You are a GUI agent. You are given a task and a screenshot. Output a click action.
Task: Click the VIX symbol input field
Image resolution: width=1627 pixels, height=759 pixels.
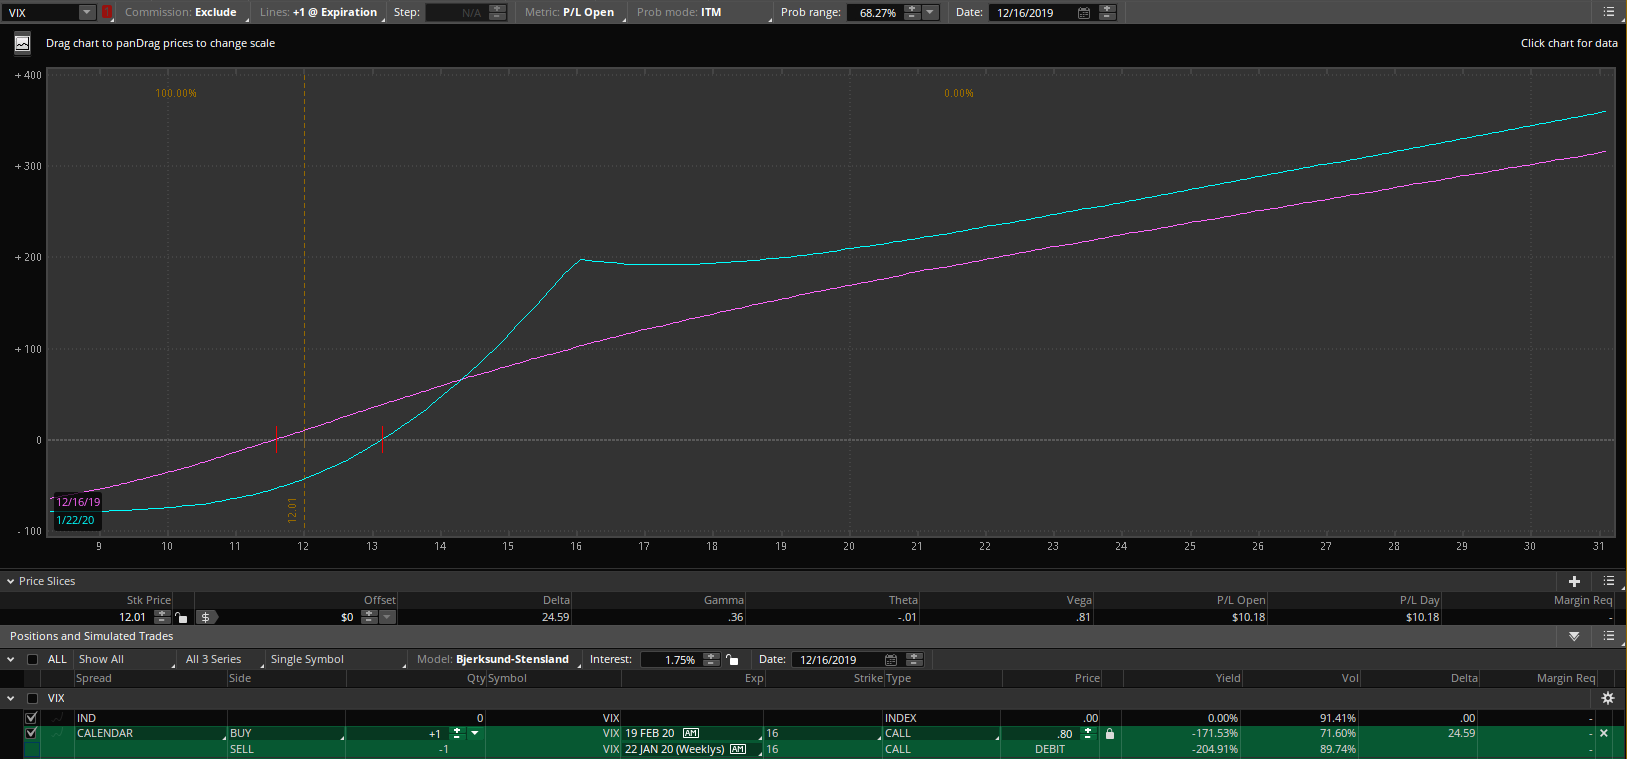tap(40, 13)
